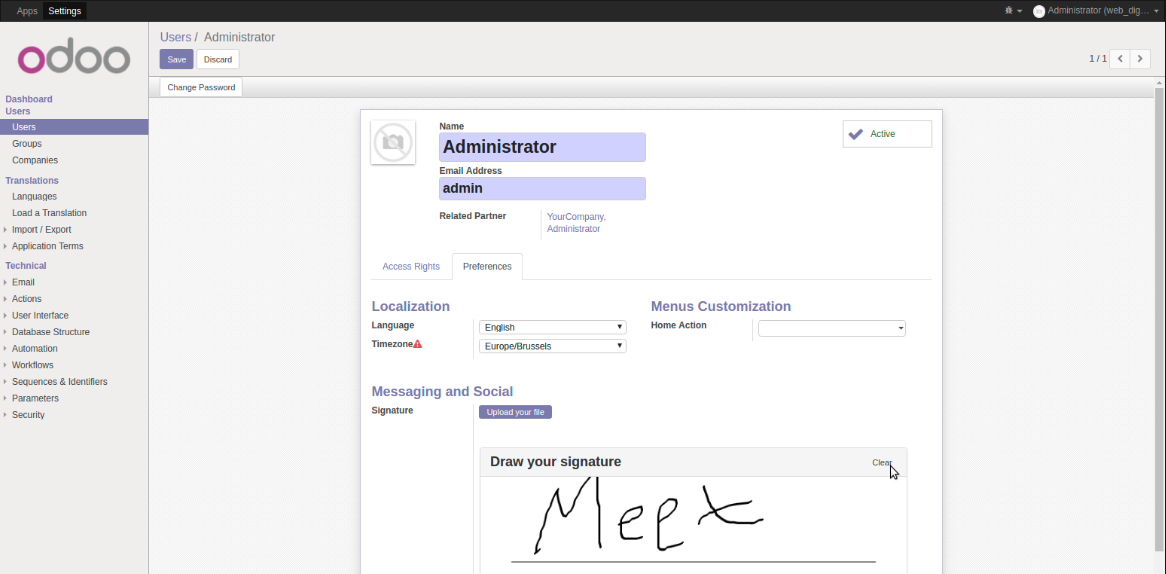Go to previous record arrow
This screenshot has height=574, width=1166.
1120,59
